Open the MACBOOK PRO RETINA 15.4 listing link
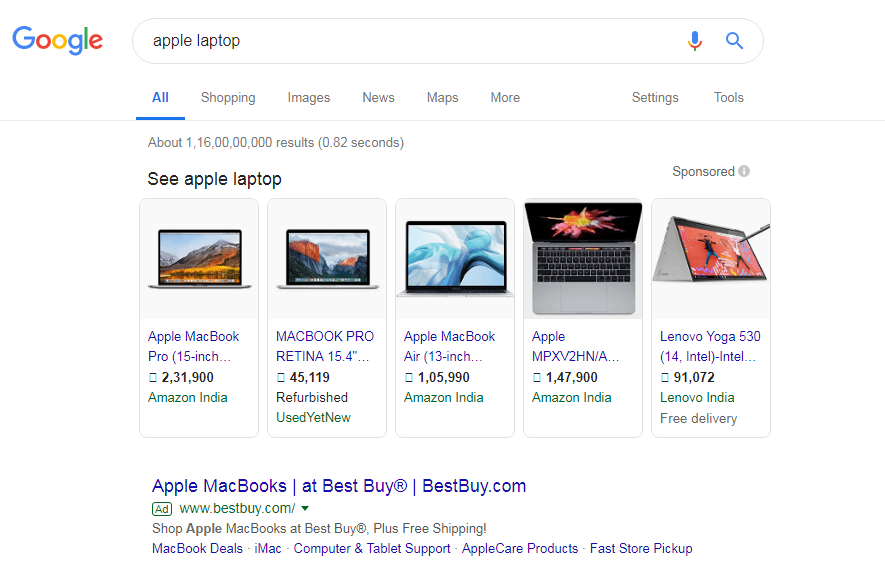 [x=325, y=346]
